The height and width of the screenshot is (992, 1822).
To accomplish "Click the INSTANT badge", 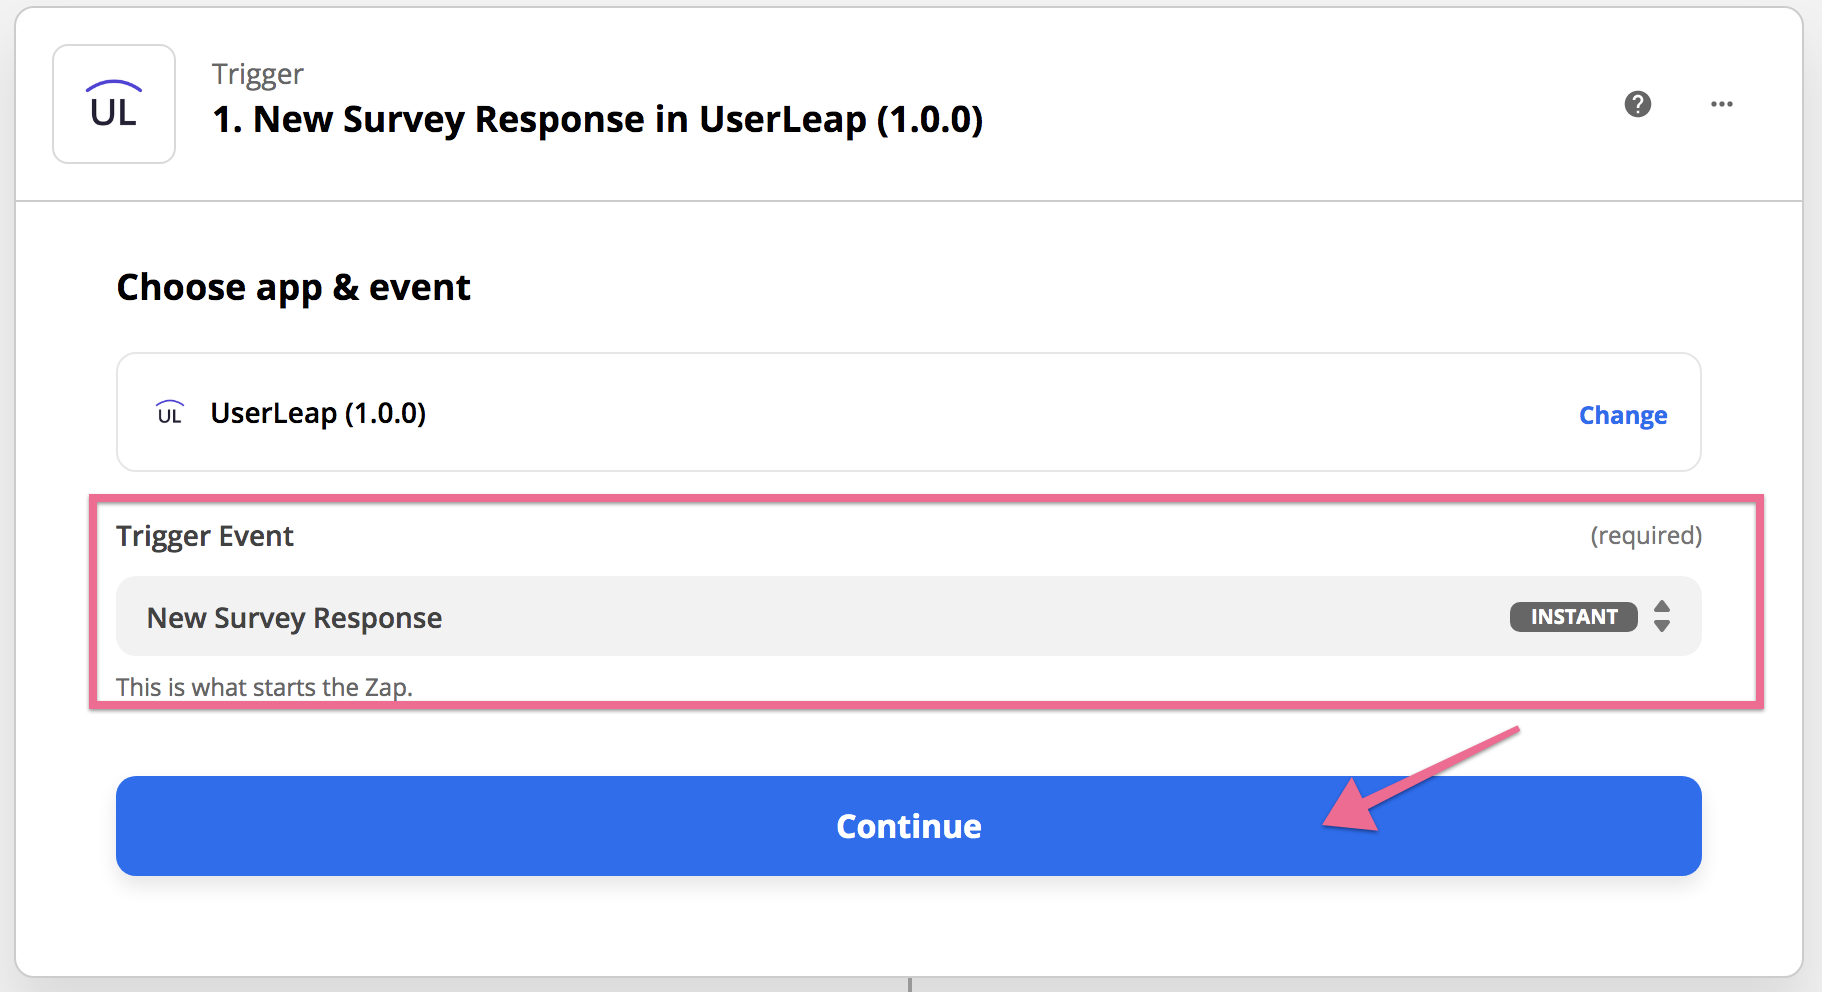I will pyautogui.click(x=1573, y=617).
